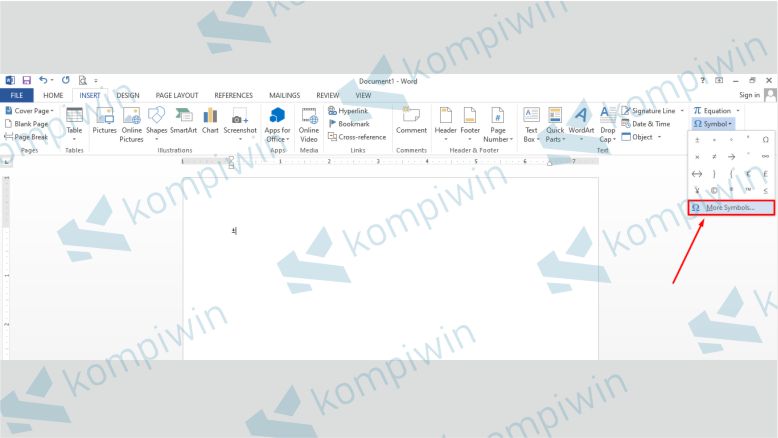Image resolution: width=778 pixels, height=438 pixels.
Task: Insert the less-than-or-equal symbol
Action: (x=765, y=190)
